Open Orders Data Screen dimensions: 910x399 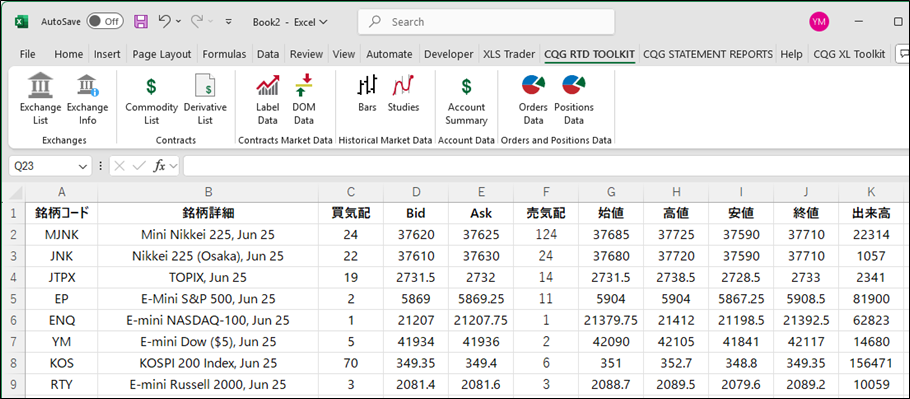coord(533,99)
